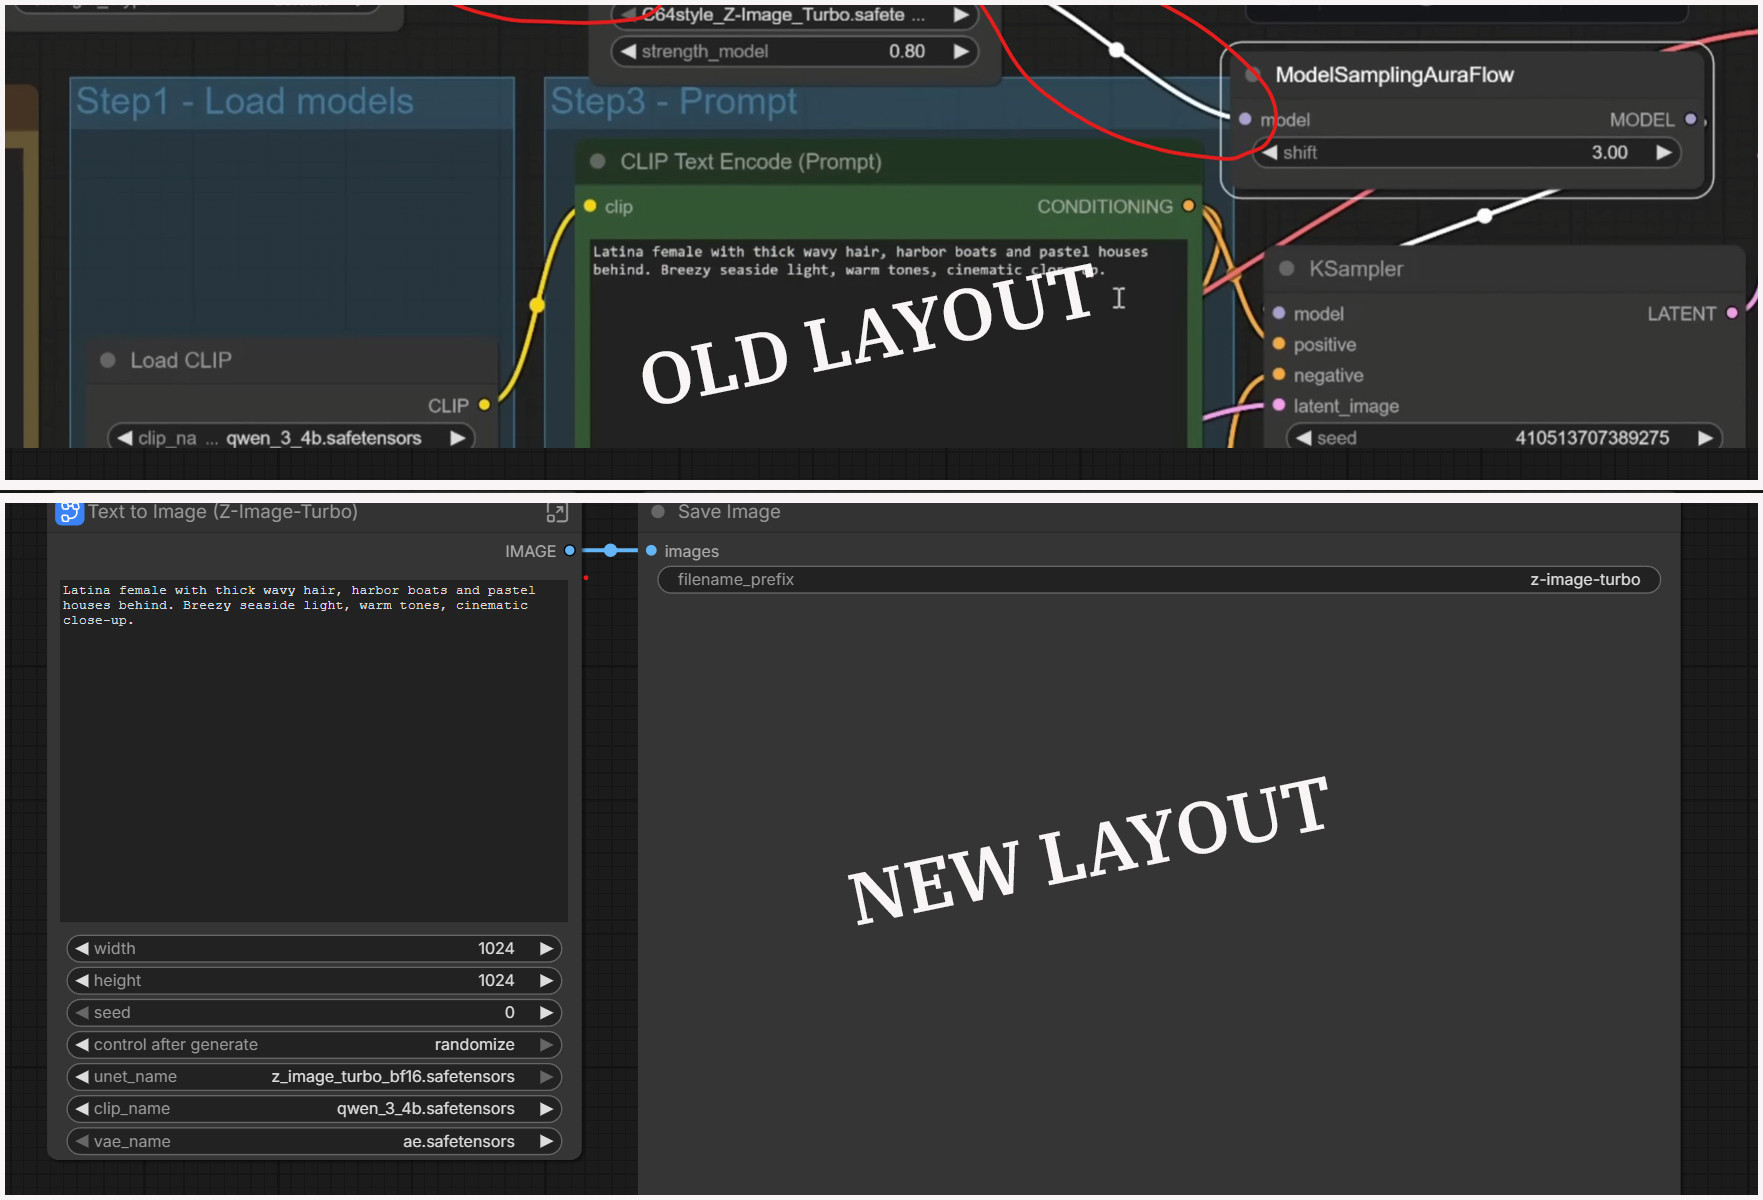Click the negative input socket on KSampler
This screenshot has width=1763, height=1200.
click(1279, 375)
